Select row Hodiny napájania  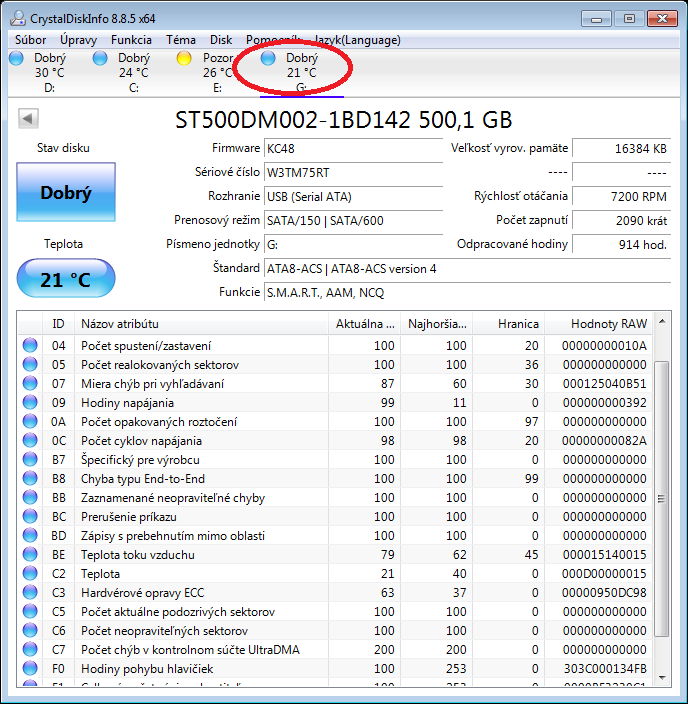pyautogui.click(x=335, y=402)
